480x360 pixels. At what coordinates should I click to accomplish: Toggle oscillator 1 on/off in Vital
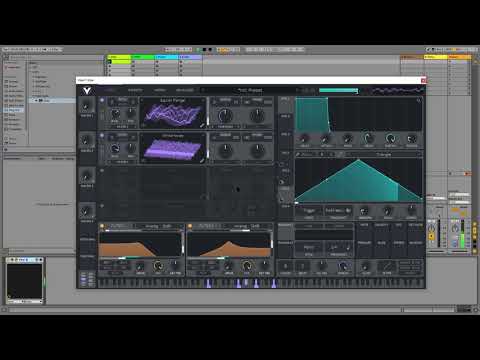[x=102, y=100]
